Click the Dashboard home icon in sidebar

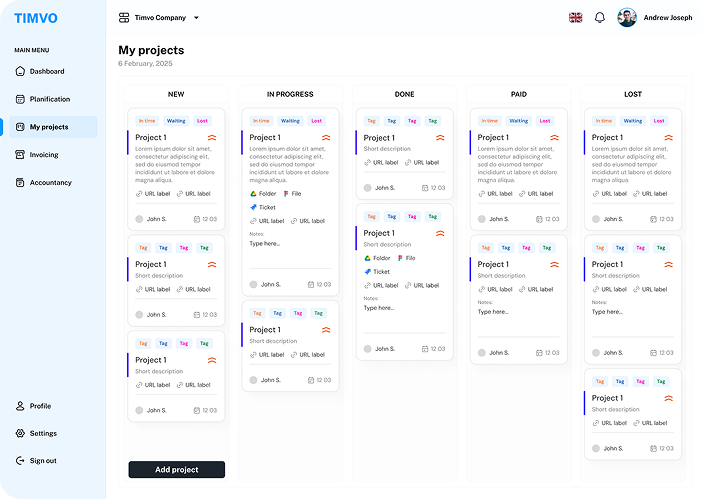pyautogui.click(x=20, y=71)
